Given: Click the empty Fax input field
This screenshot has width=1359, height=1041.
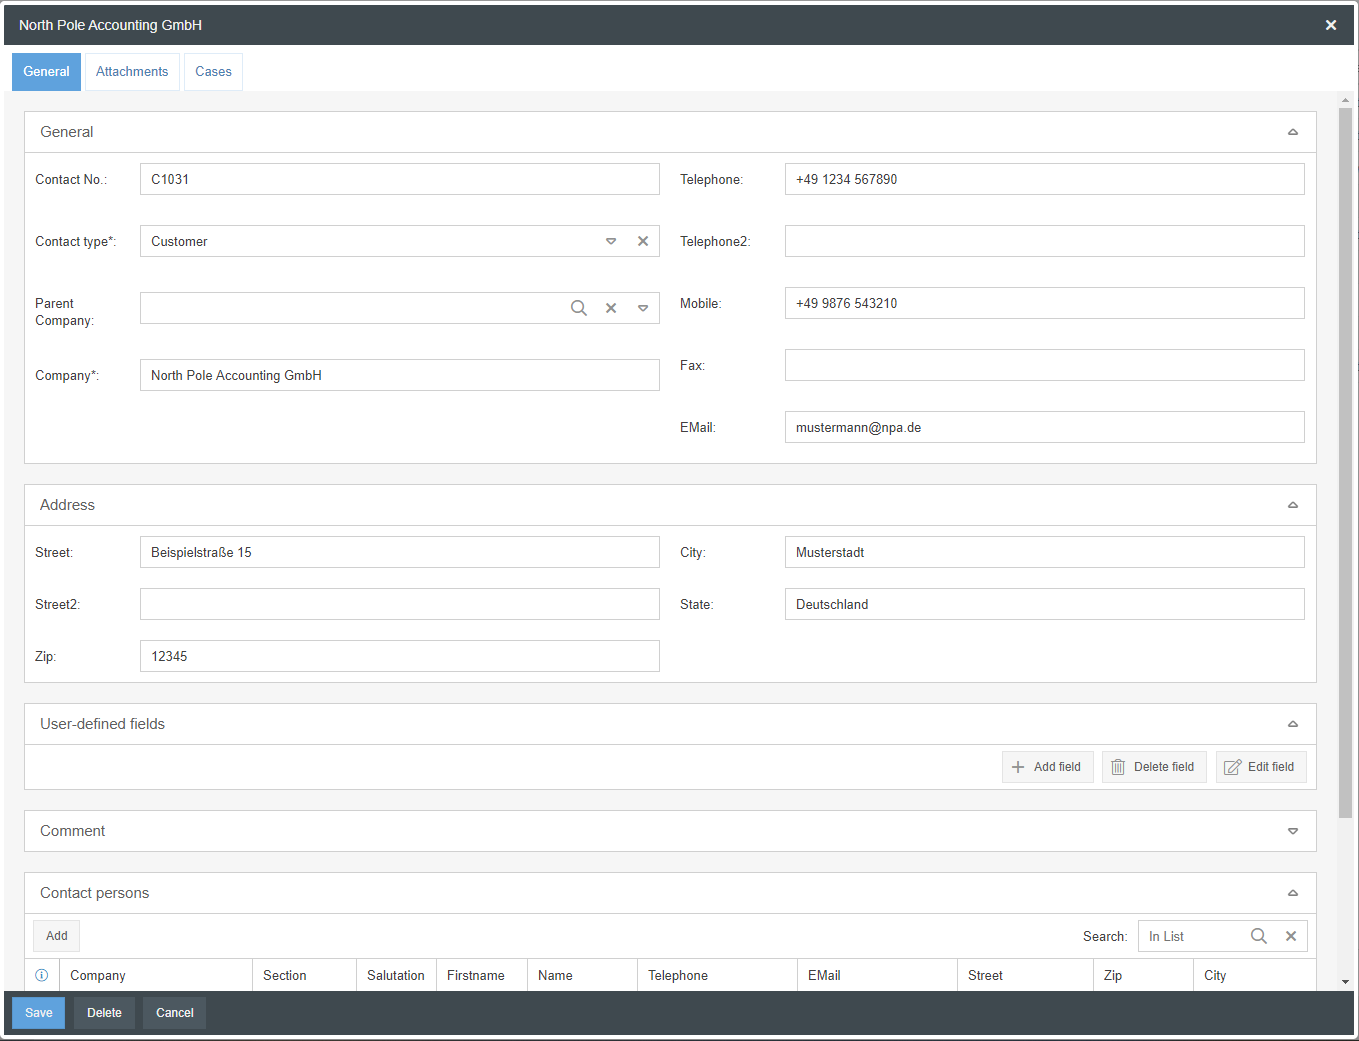Looking at the screenshot, I should pos(1045,365).
